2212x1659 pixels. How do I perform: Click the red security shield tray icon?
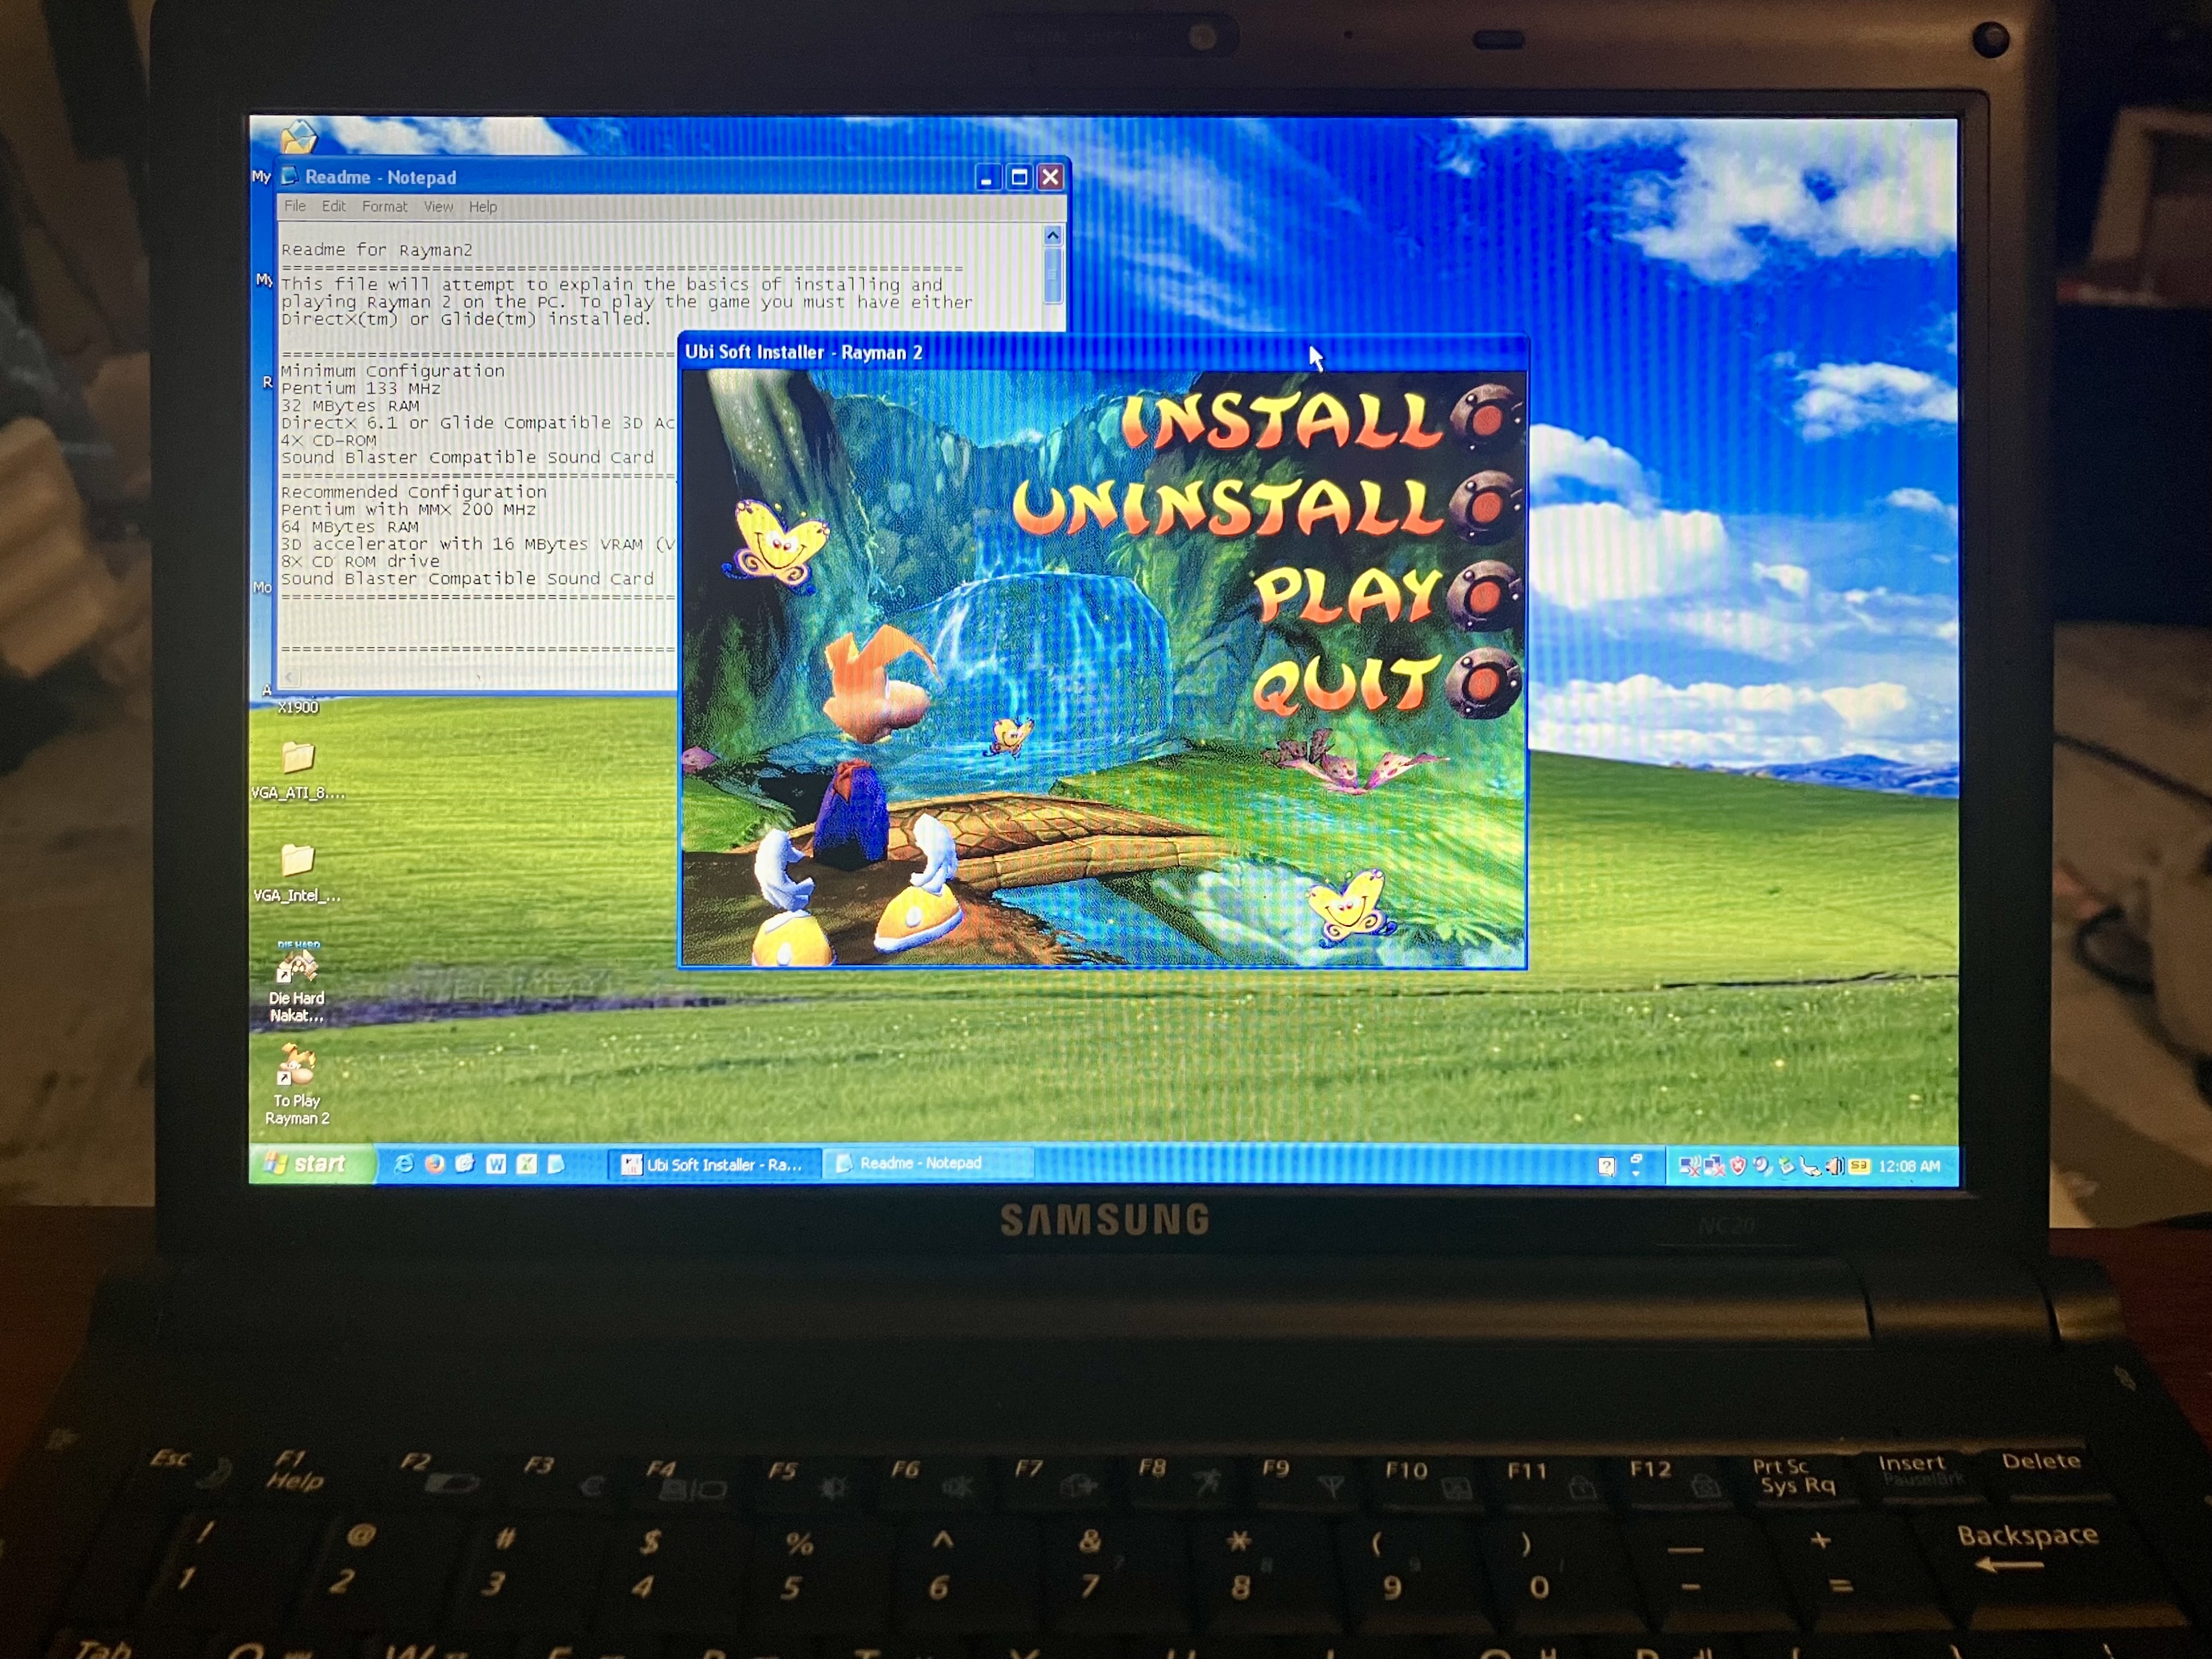pos(1738,1166)
